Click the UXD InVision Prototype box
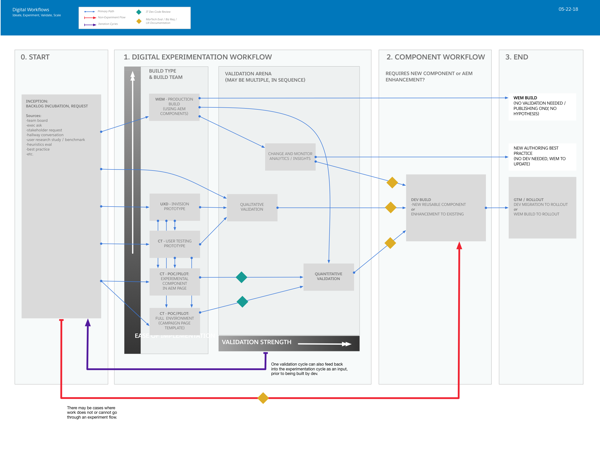 (x=174, y=207)
